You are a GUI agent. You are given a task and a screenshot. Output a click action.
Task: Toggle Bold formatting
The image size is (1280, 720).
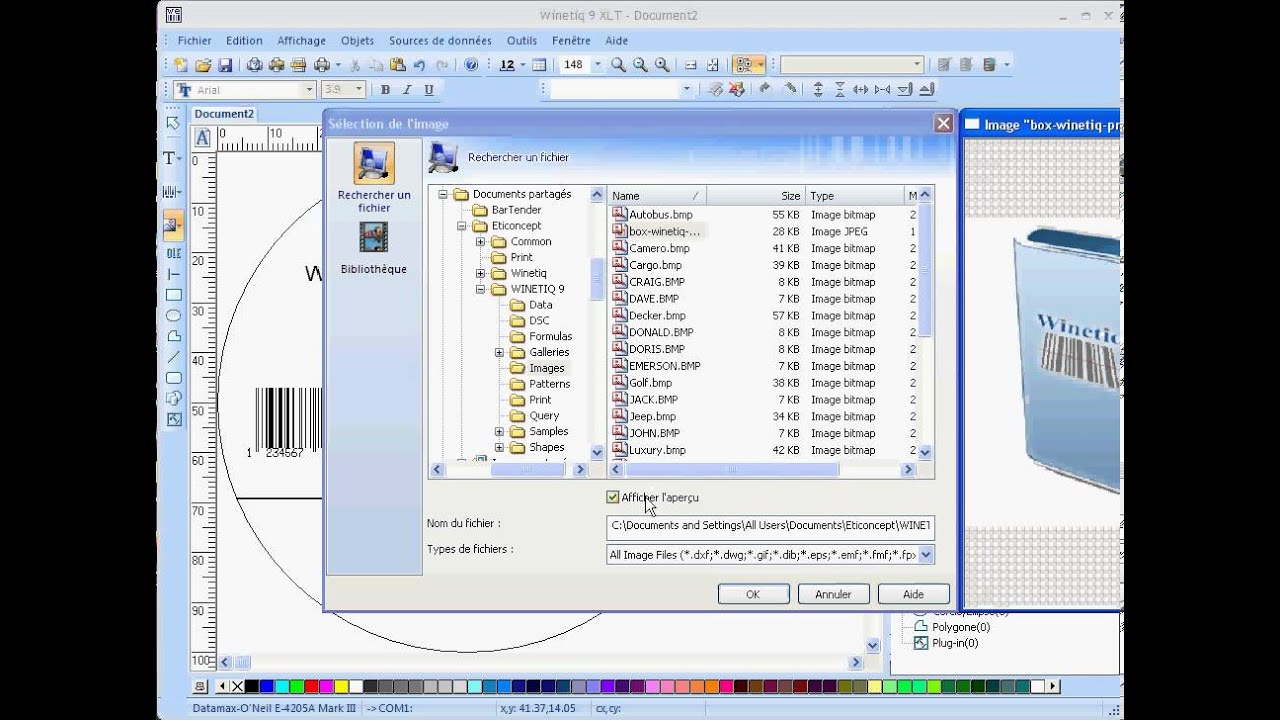[385, 90]
